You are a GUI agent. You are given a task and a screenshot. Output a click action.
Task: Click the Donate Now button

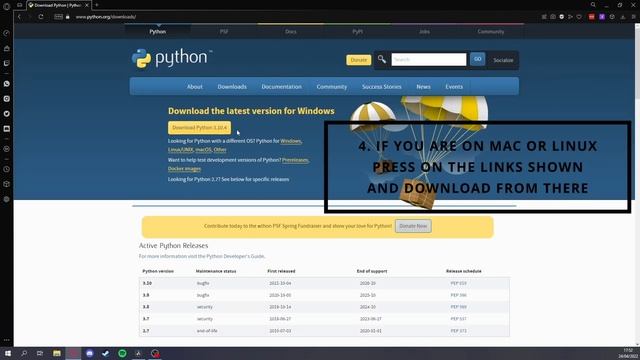[413, 226]
